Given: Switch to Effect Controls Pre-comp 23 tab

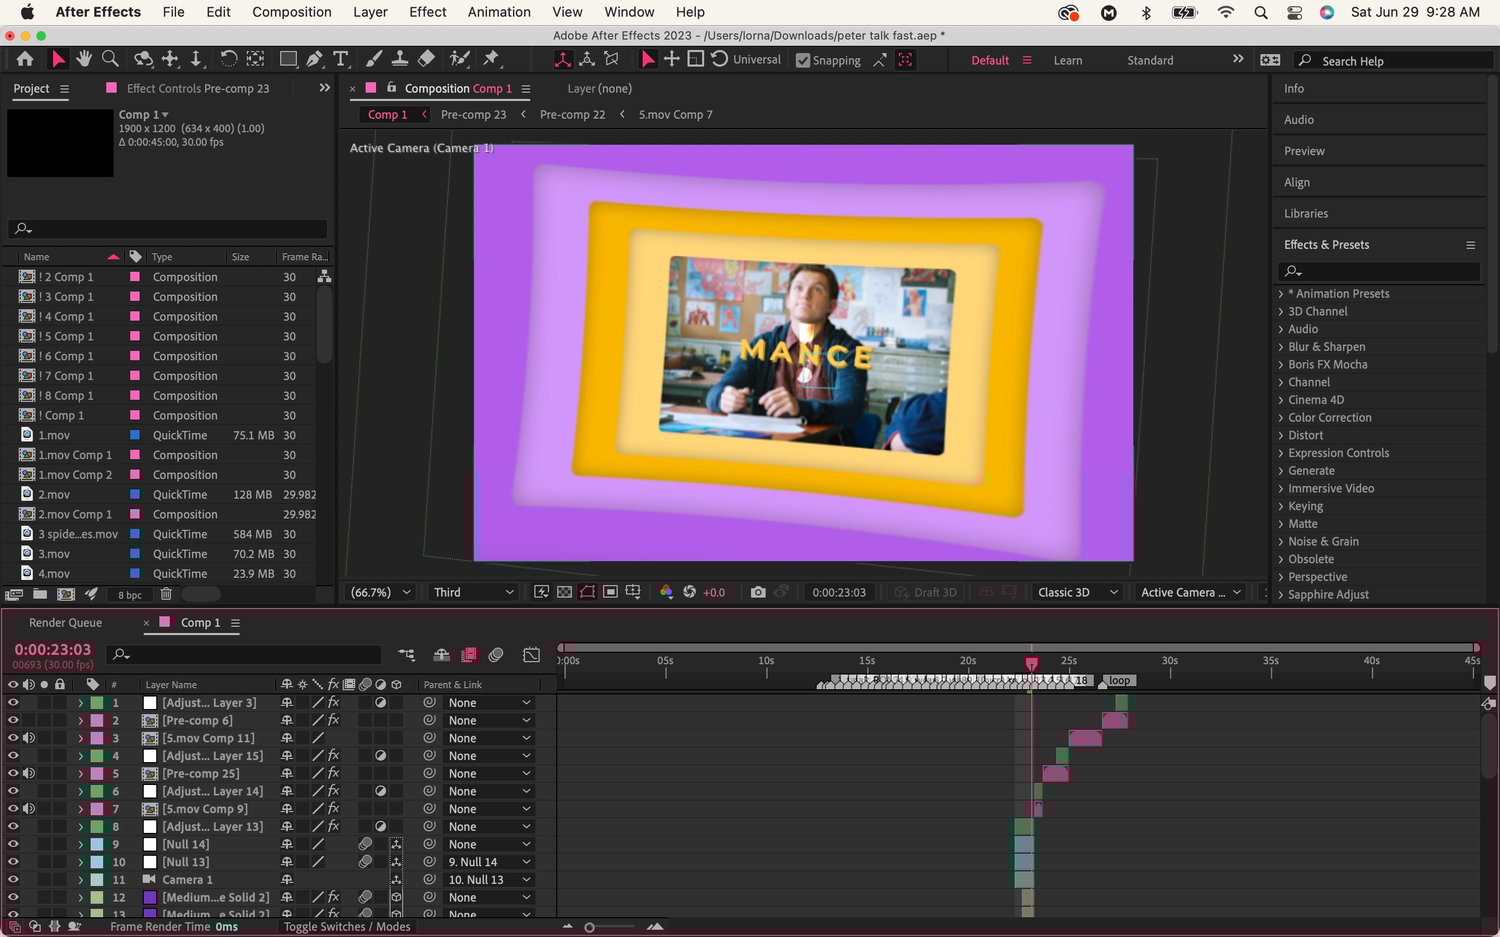Looking at the screenshot, I should pyautogui.click(x=198, y=88).
